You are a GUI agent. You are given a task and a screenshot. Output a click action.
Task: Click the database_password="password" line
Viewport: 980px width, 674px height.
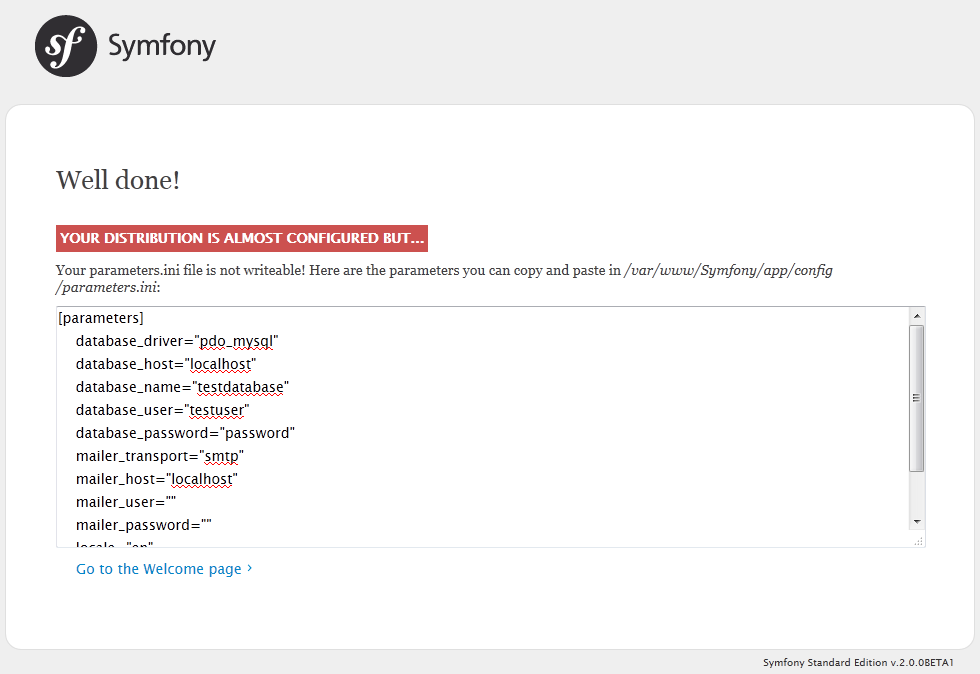point(185,433)
